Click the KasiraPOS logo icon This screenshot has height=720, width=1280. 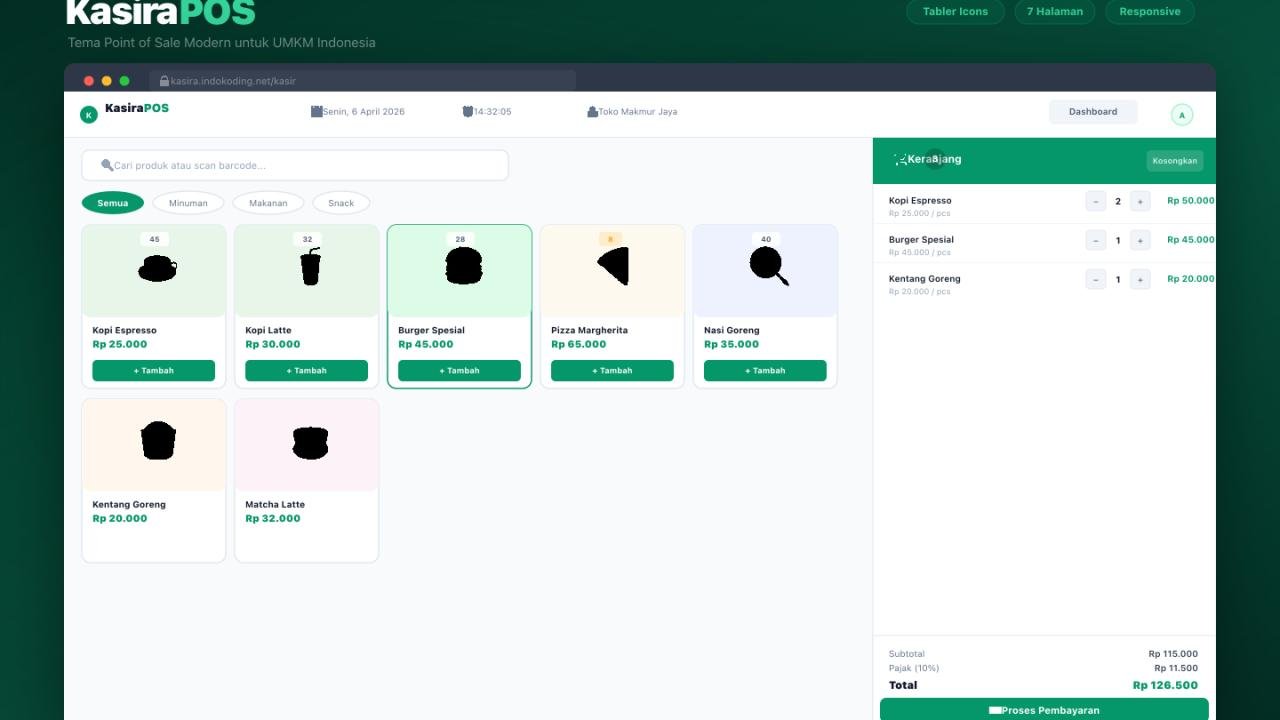pos(88,113)
